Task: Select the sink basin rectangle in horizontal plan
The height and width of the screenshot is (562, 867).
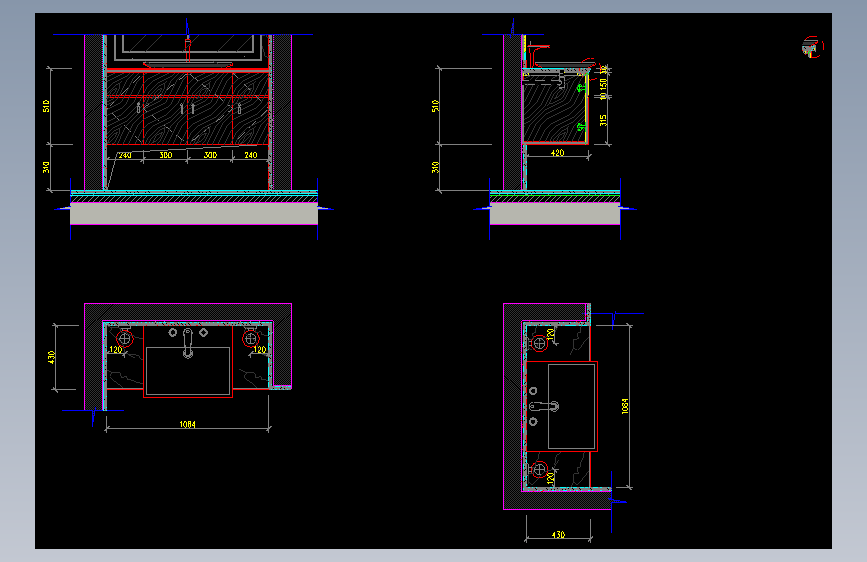Action: [188, 371]
